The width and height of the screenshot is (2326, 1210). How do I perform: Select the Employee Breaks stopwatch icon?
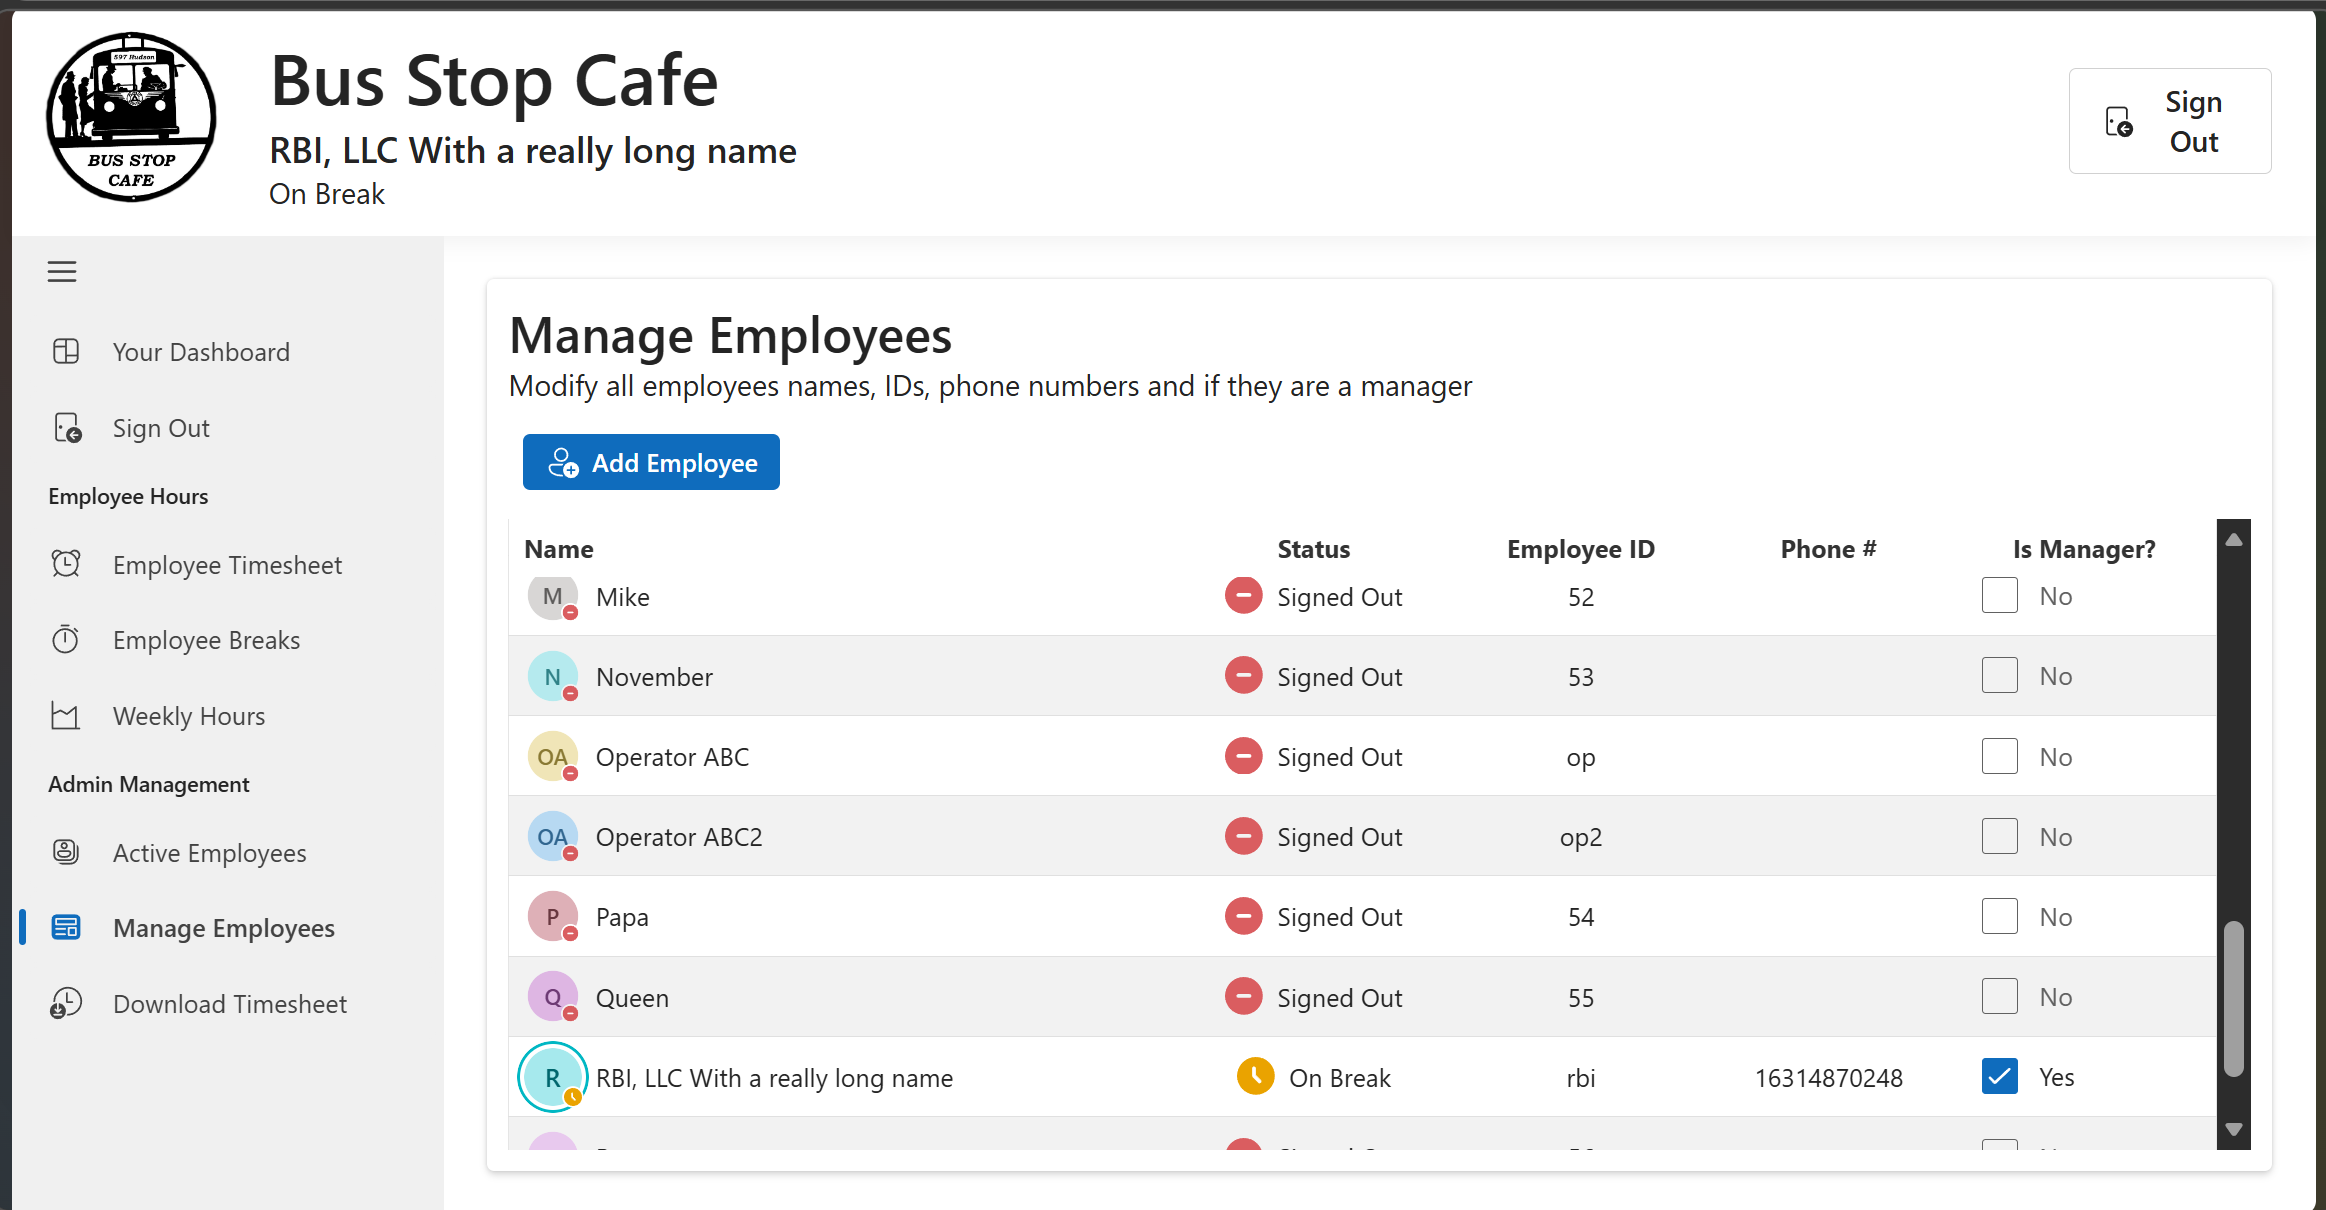point(65,639)
